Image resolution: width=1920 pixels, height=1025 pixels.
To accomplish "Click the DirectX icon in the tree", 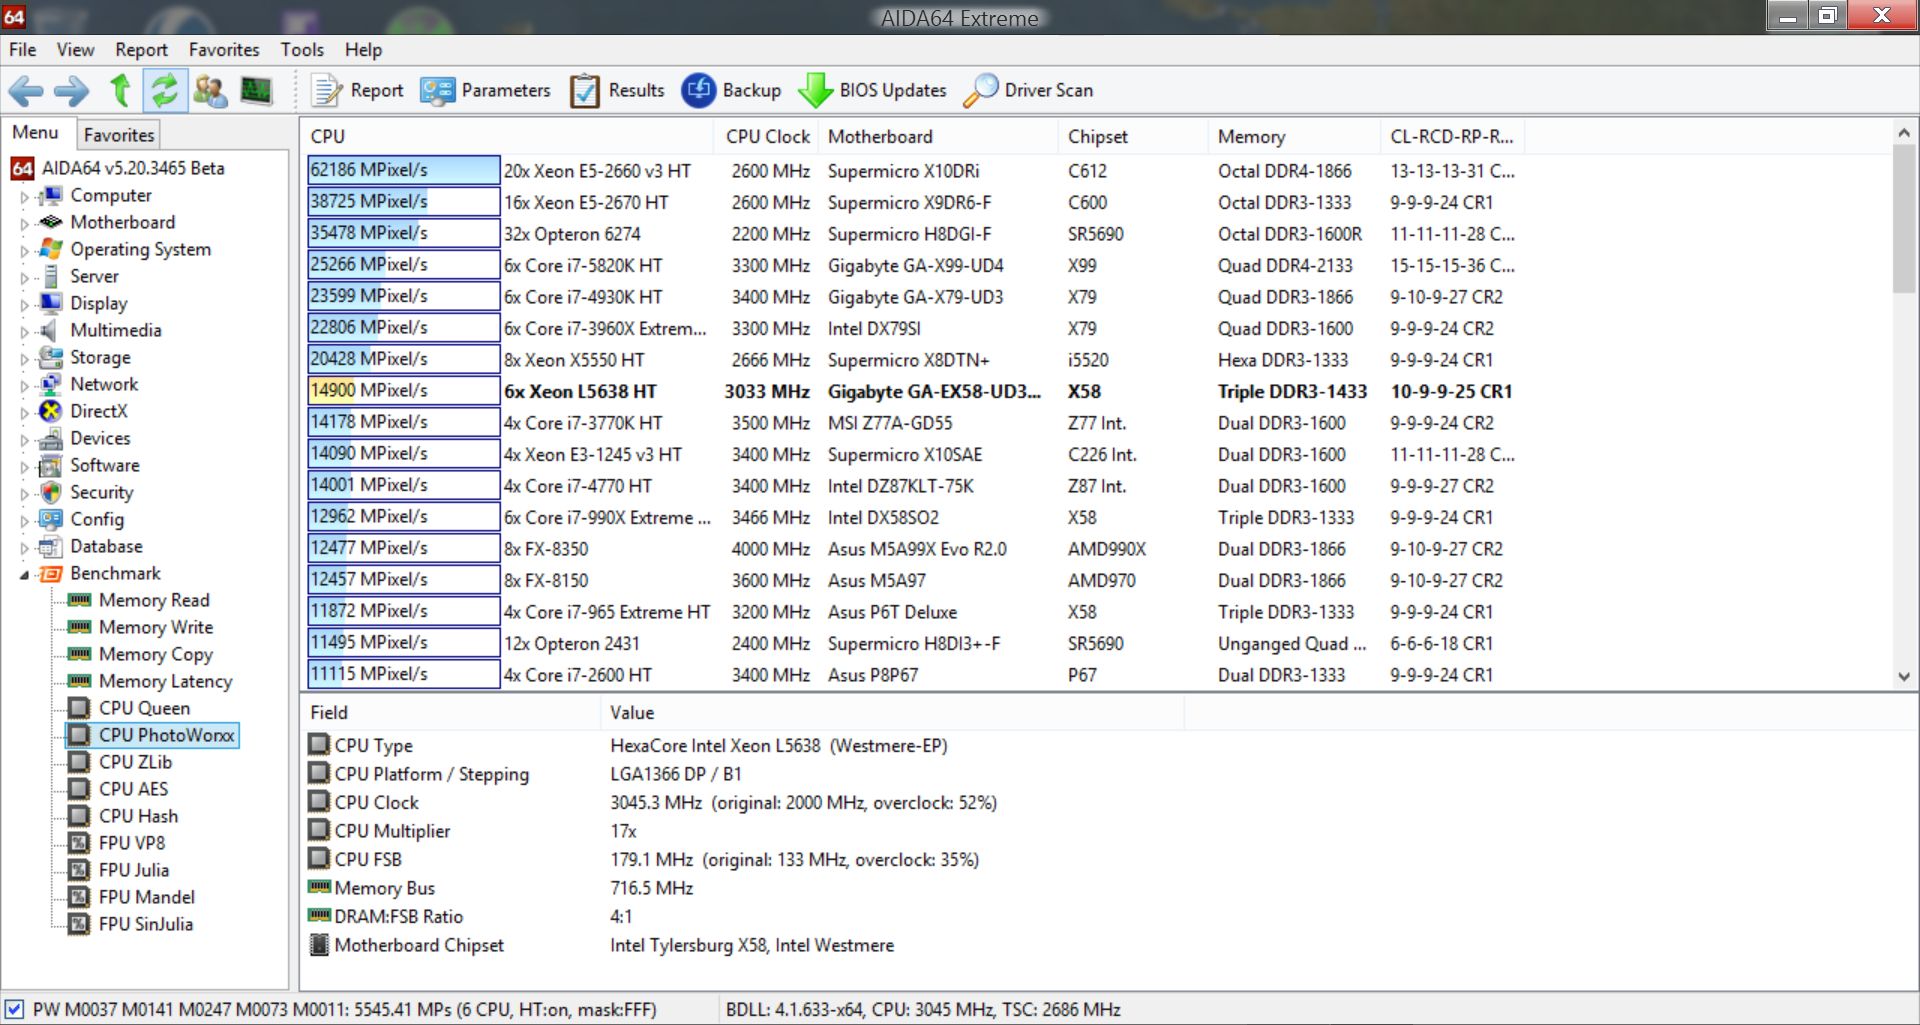I will [50, 411].
